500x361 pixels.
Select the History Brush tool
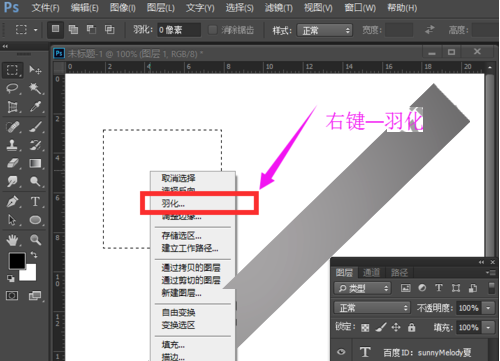pos(35,145)
